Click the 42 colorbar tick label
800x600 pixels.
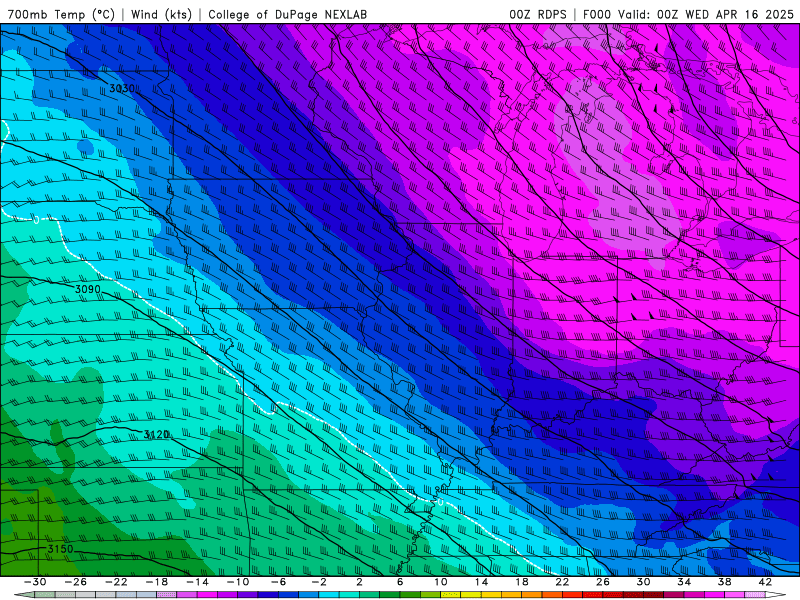765,582
